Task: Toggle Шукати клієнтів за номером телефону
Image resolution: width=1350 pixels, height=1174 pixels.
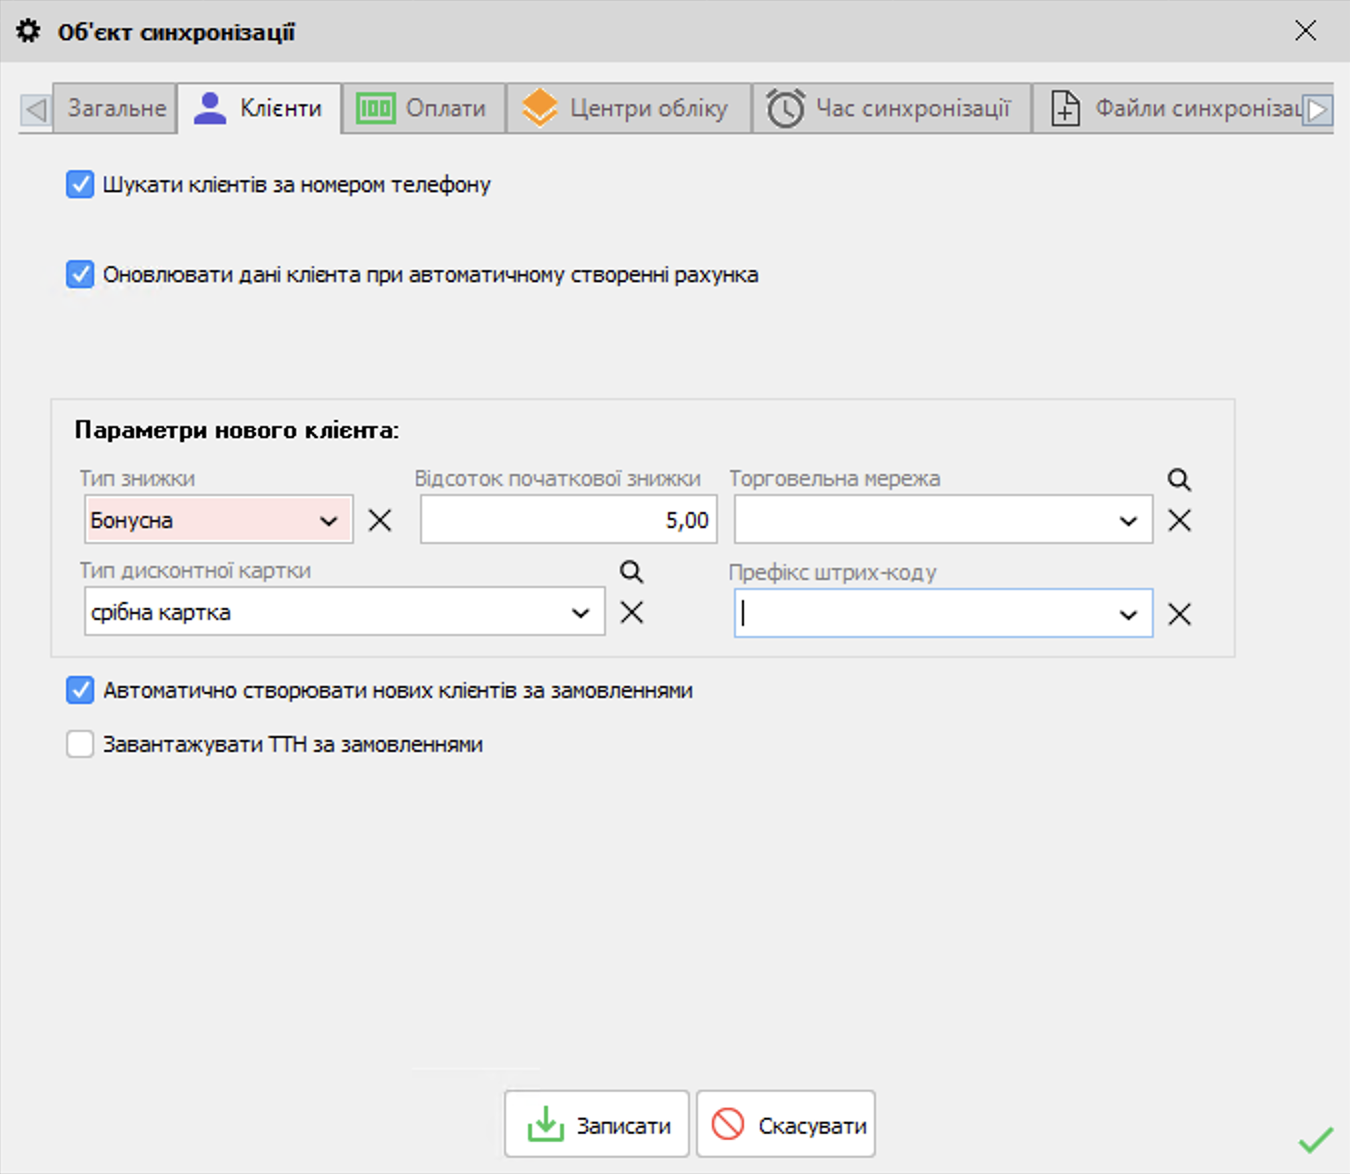Action: (x=80, y=184)
